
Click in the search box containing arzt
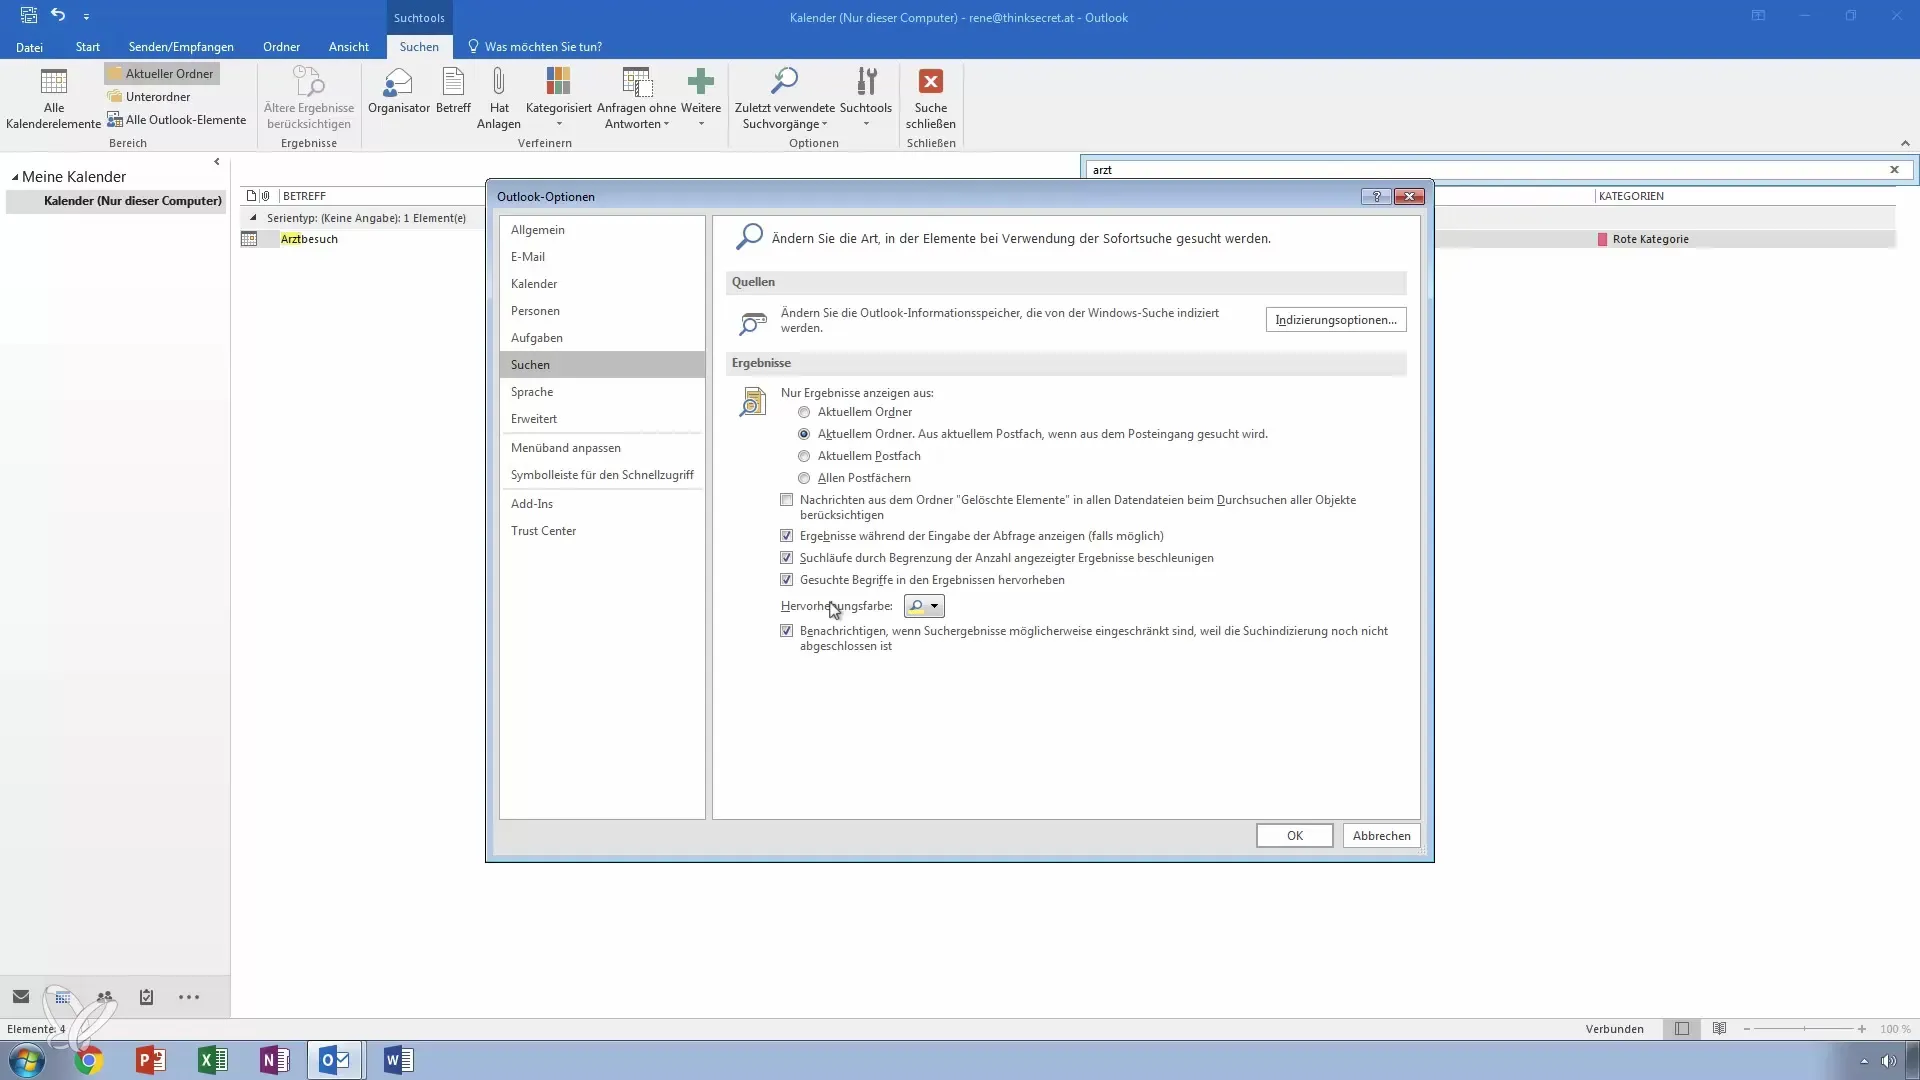(1485, 170)
